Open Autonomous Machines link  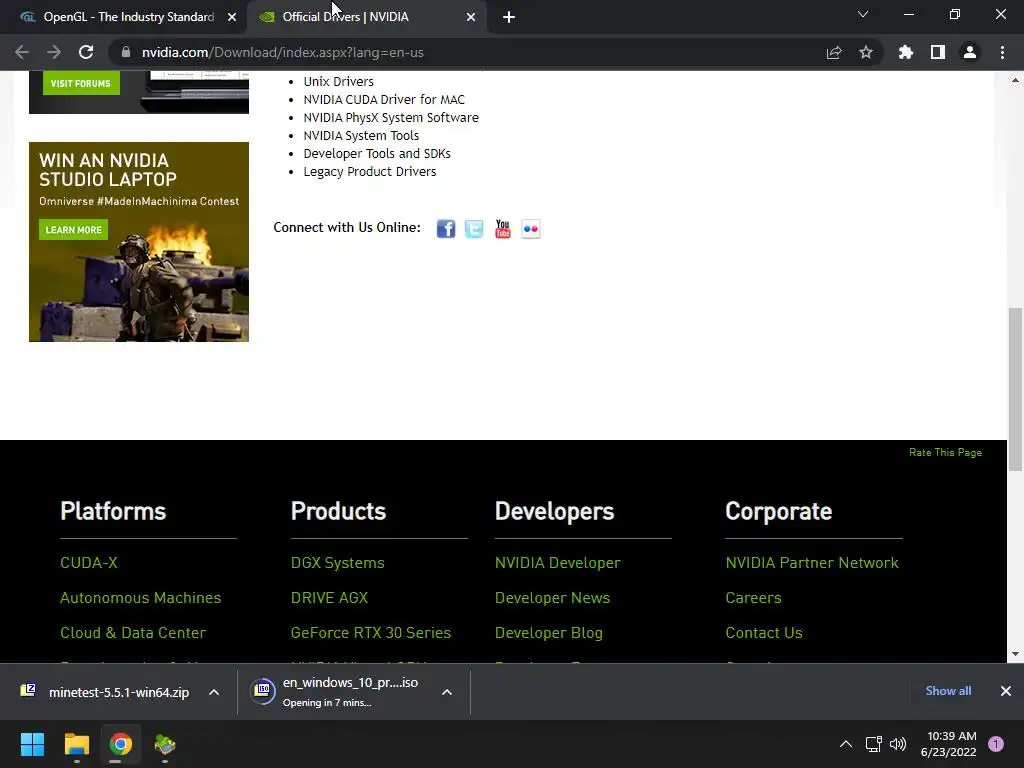coord(140,598)
